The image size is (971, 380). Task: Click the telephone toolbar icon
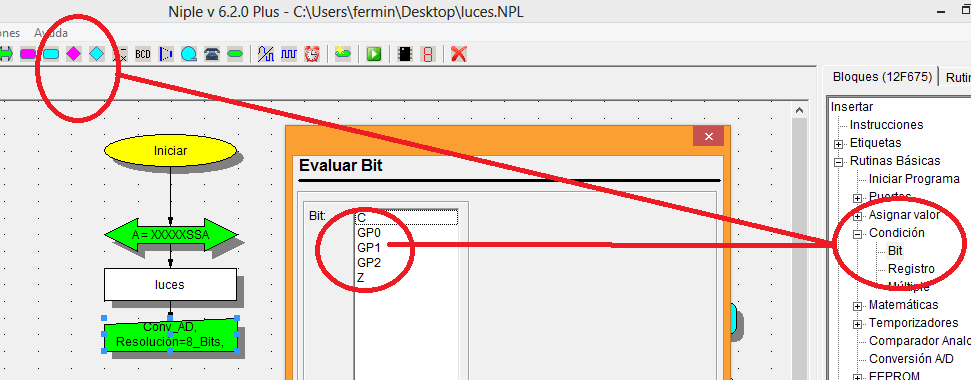pos(212,54)
